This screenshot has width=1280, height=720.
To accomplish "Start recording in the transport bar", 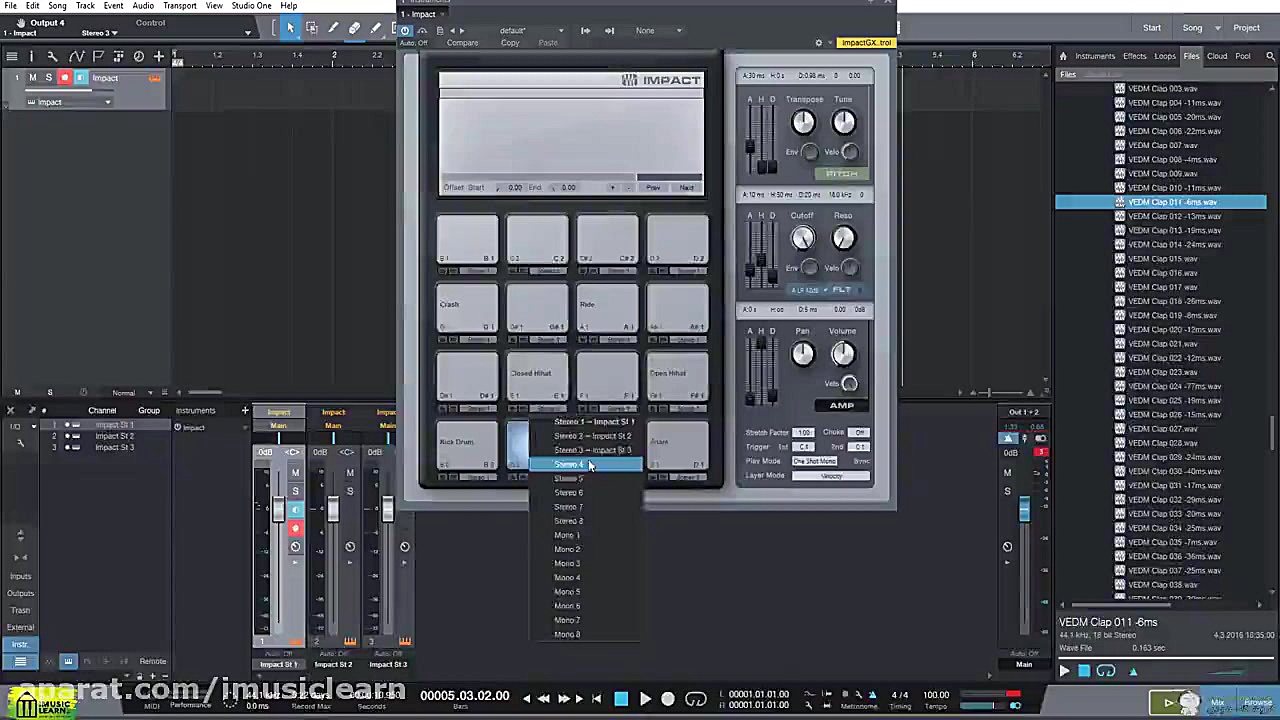I will (x=668, y=699).
